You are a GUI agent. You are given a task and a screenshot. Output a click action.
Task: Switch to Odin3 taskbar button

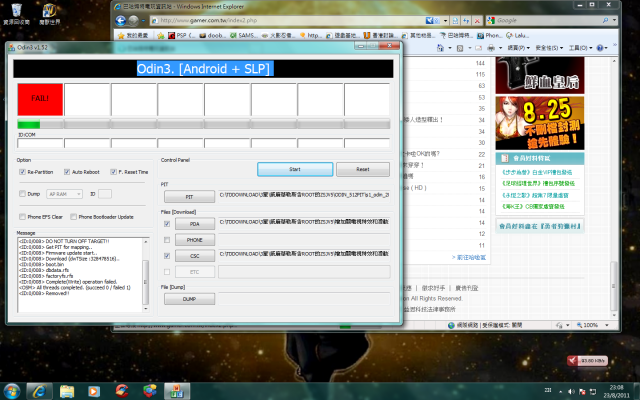[177, 391]
